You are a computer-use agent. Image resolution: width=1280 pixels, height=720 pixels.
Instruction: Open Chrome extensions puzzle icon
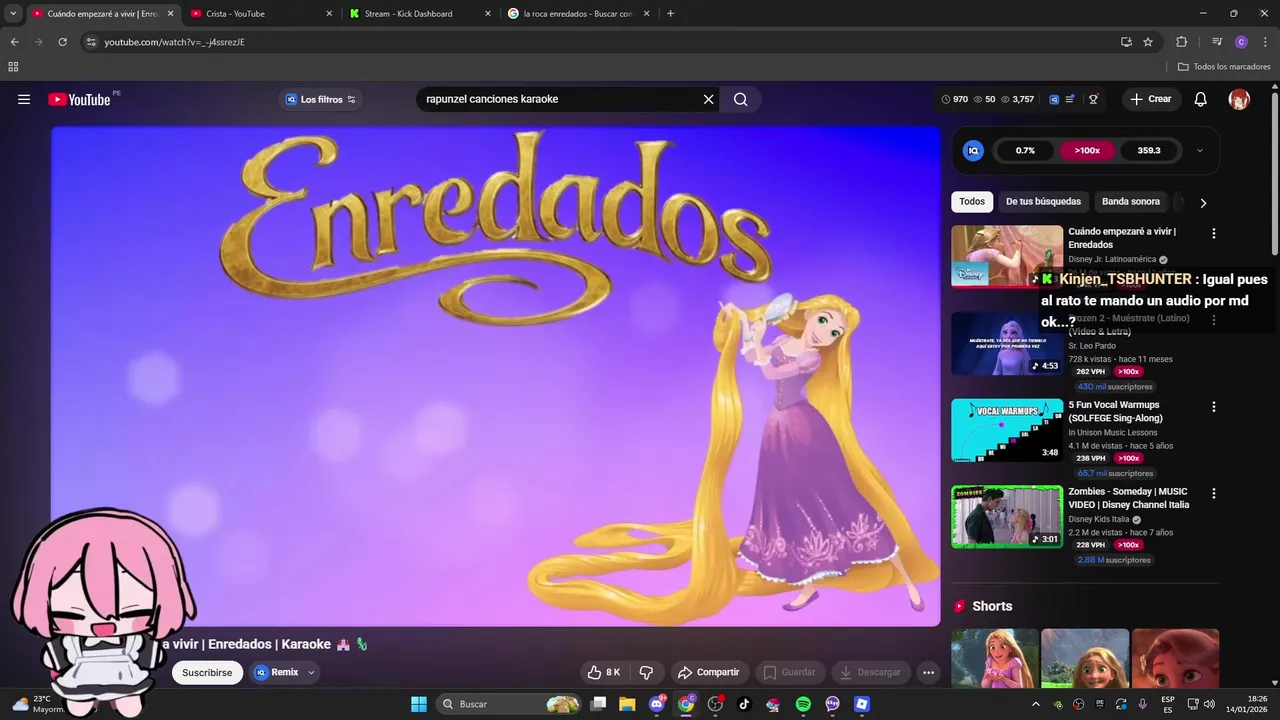(1181, 42)
